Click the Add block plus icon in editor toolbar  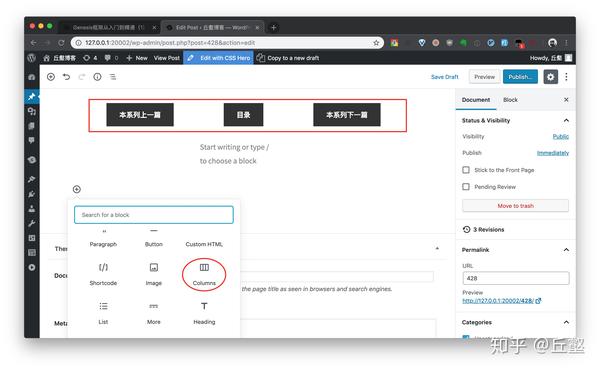click(51, 77)
